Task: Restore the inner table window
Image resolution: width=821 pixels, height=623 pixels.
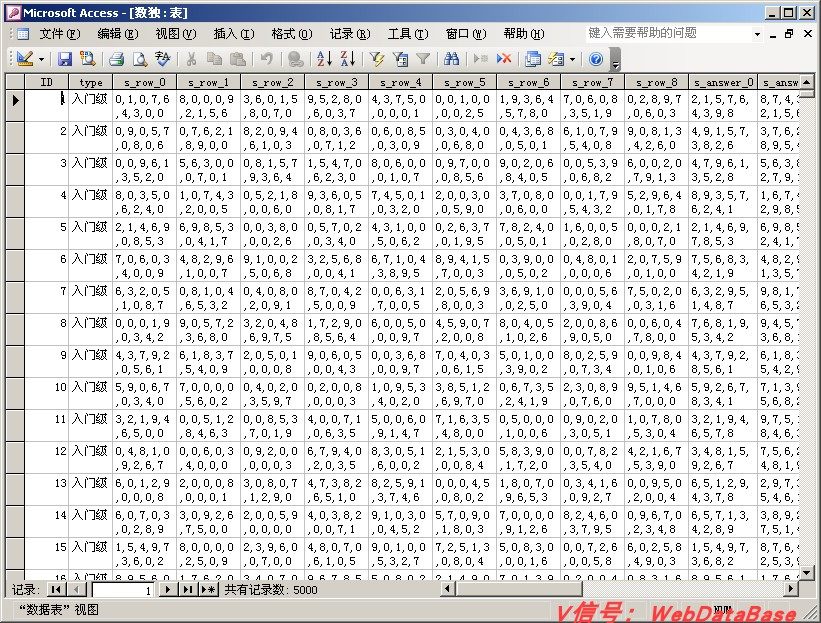Action: tap(789, 34)
